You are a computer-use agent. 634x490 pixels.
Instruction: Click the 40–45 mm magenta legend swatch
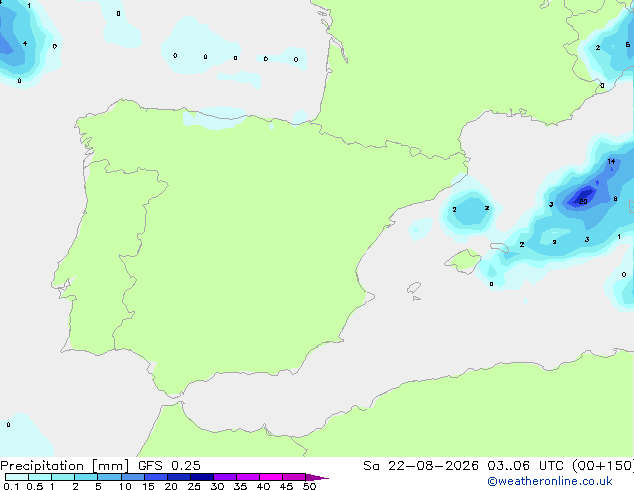tap(271, 477)
